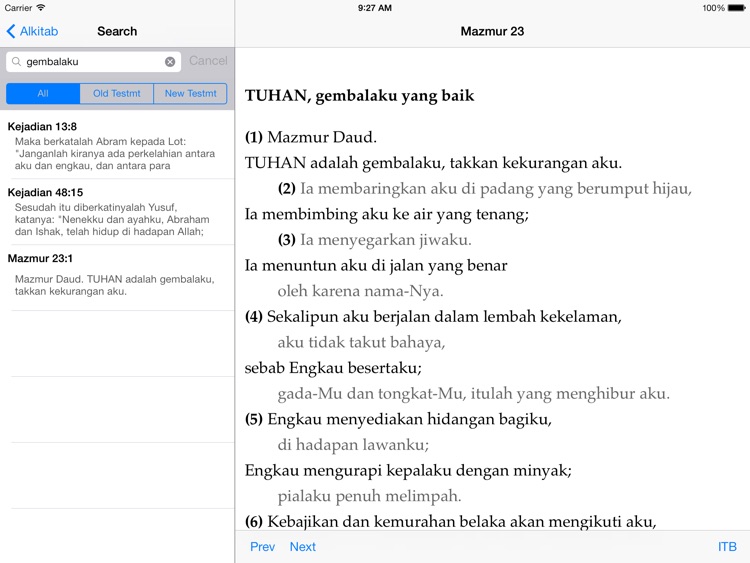Filter results by New Testmt
Screen dimensions: 750x563
click(190, 93)
